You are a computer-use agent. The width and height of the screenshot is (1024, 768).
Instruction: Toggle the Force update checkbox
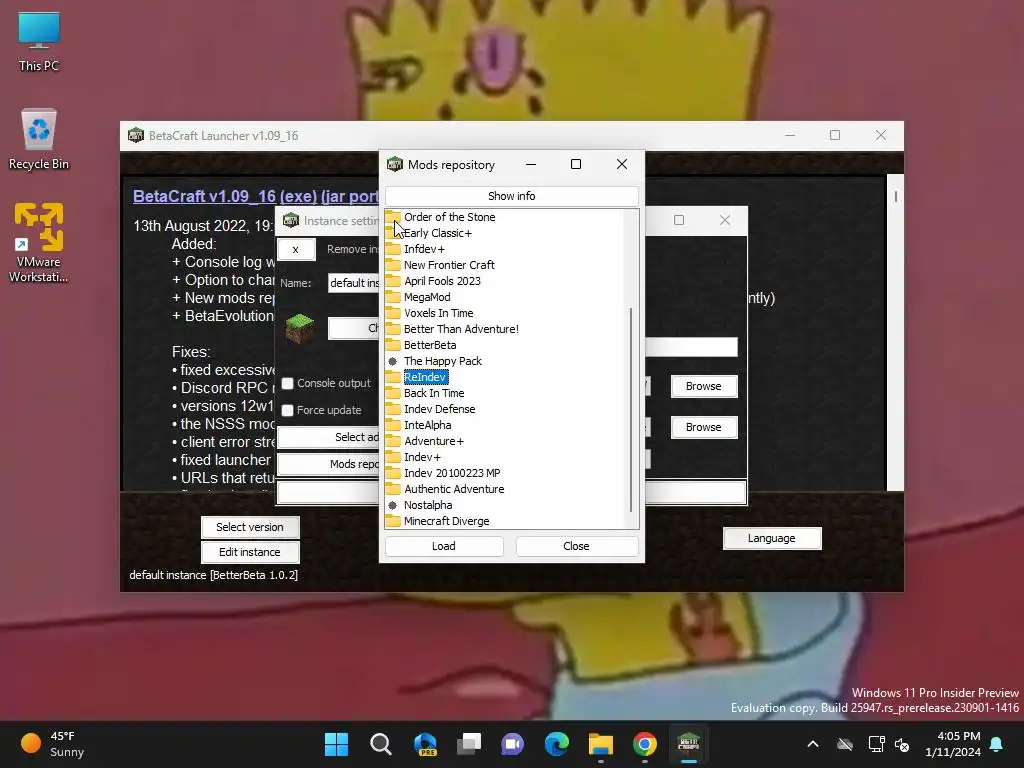pyautogui.click(x=287, y=410)
